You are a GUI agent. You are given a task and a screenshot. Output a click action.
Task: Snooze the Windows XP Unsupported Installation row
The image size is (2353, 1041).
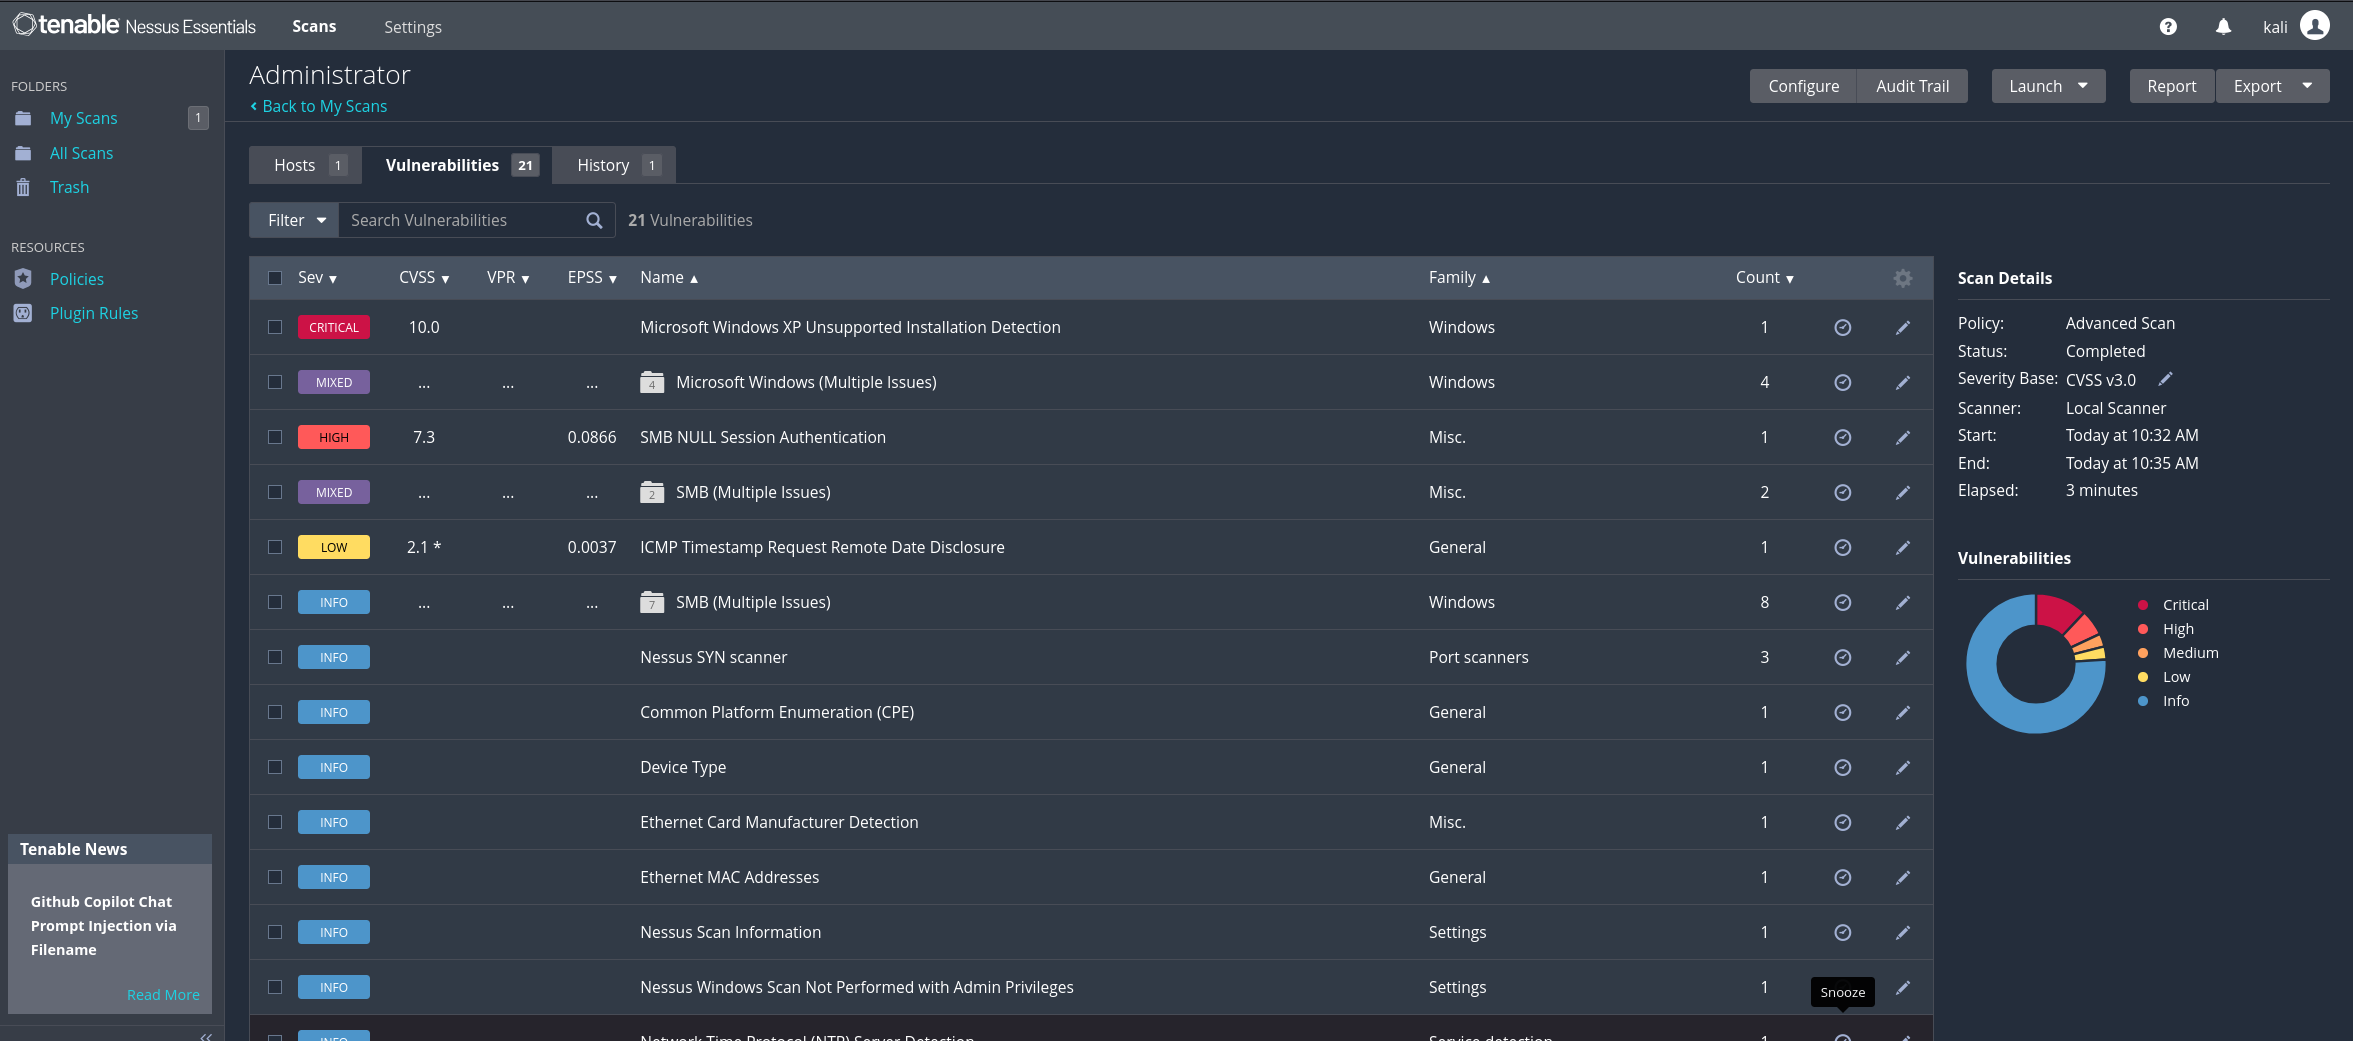[x=1842, y=328]
